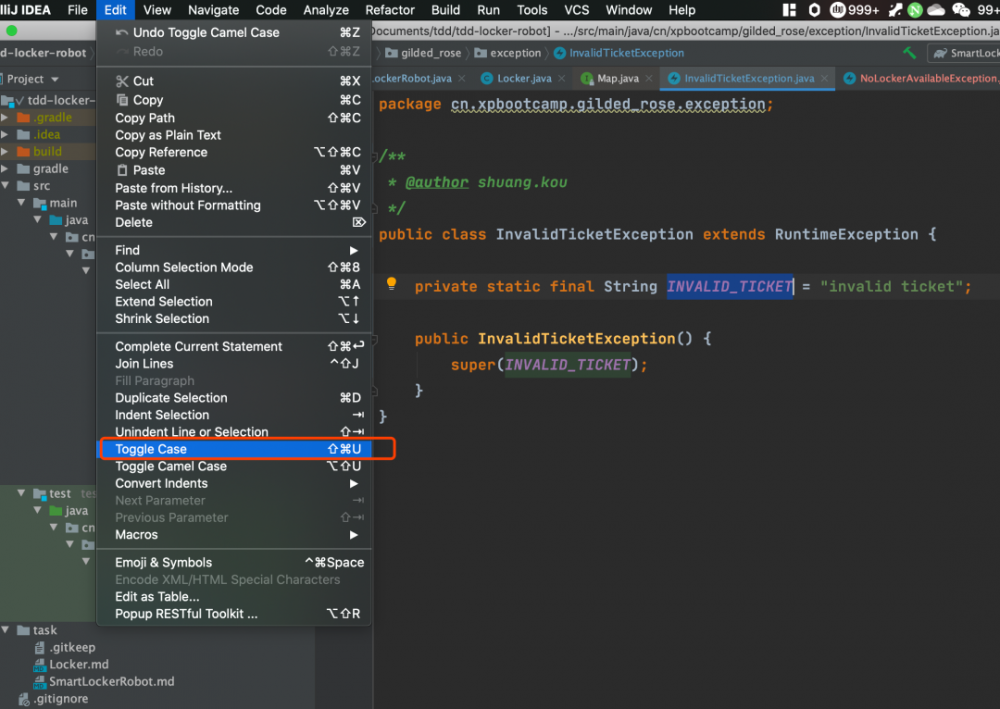Collapse the src folder
This screenshot has height=709, width=1000.
pyautogui.click(x=6, y=186)
